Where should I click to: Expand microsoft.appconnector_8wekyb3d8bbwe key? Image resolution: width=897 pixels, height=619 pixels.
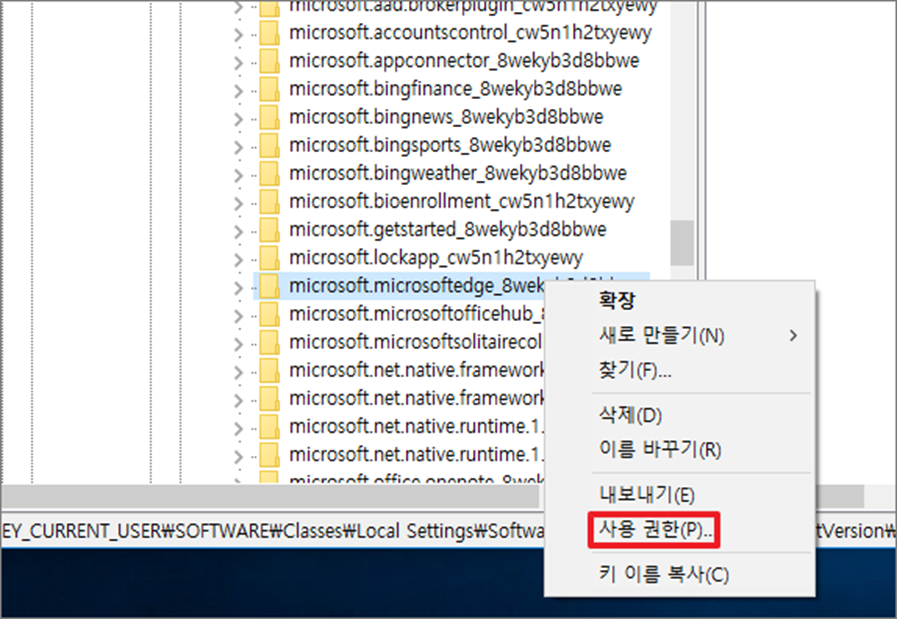[239, 63]
